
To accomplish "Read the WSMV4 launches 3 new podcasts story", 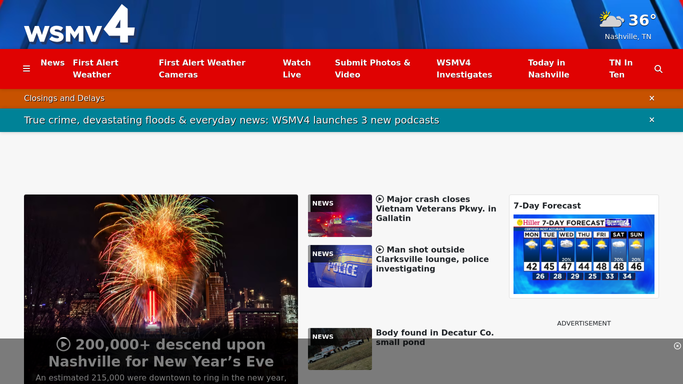I will [x=231, y=120].
